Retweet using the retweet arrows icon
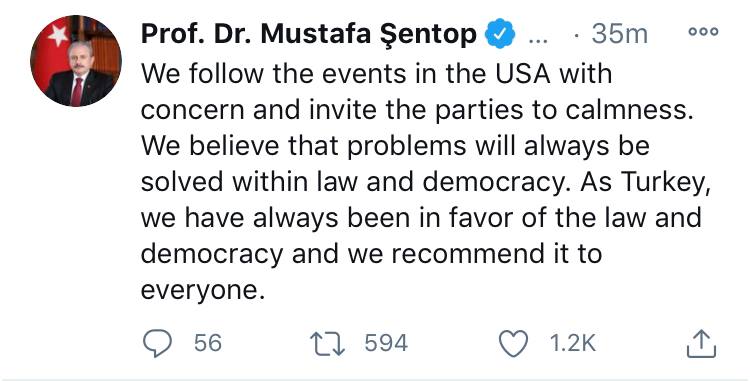The image size is (750, 381). 328,344
